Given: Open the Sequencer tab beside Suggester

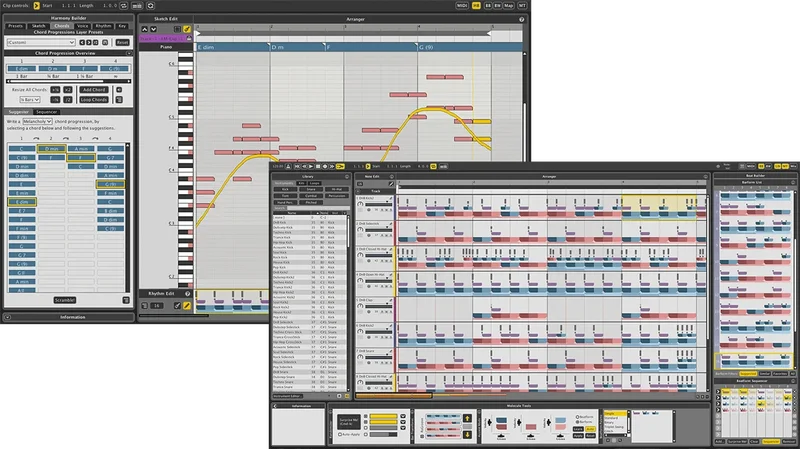Looking at the screenshot, I should point(47,112).
